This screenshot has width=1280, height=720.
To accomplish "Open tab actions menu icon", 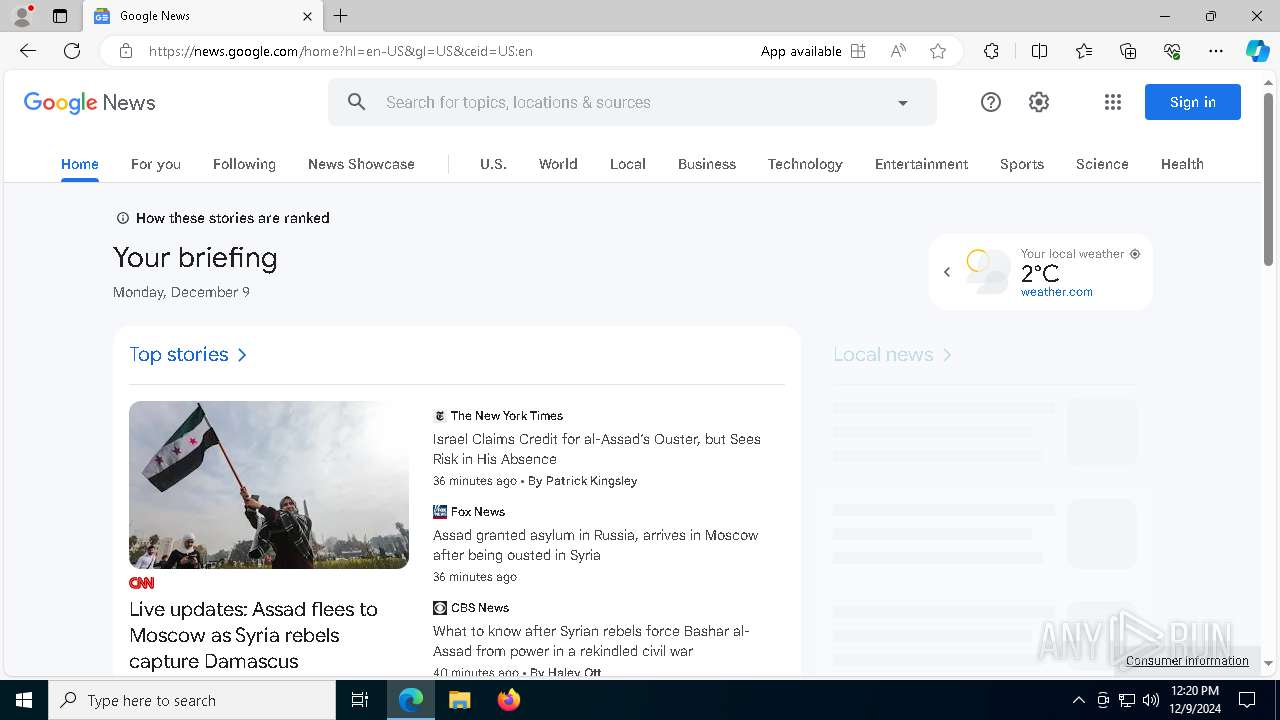I will [60, 16].
